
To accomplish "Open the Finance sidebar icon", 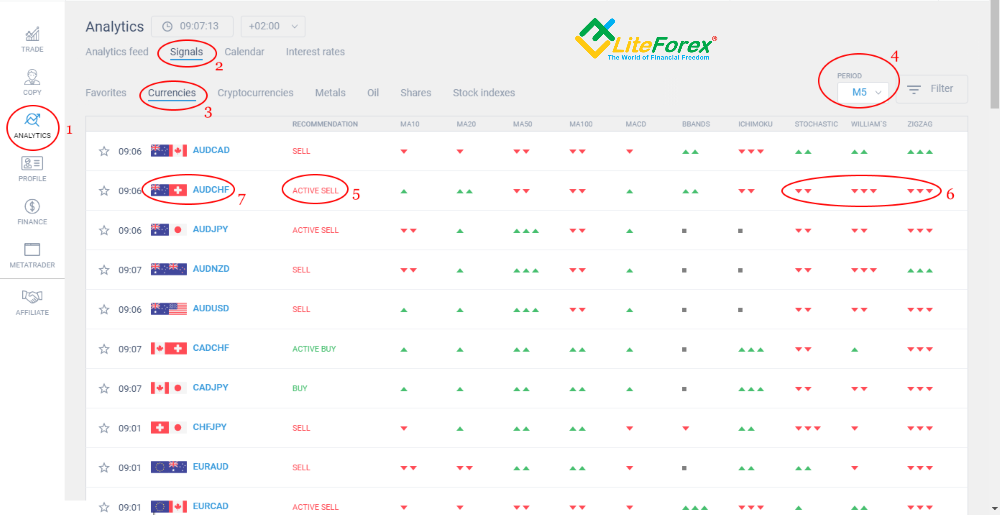I will click(x=32, y=212).
